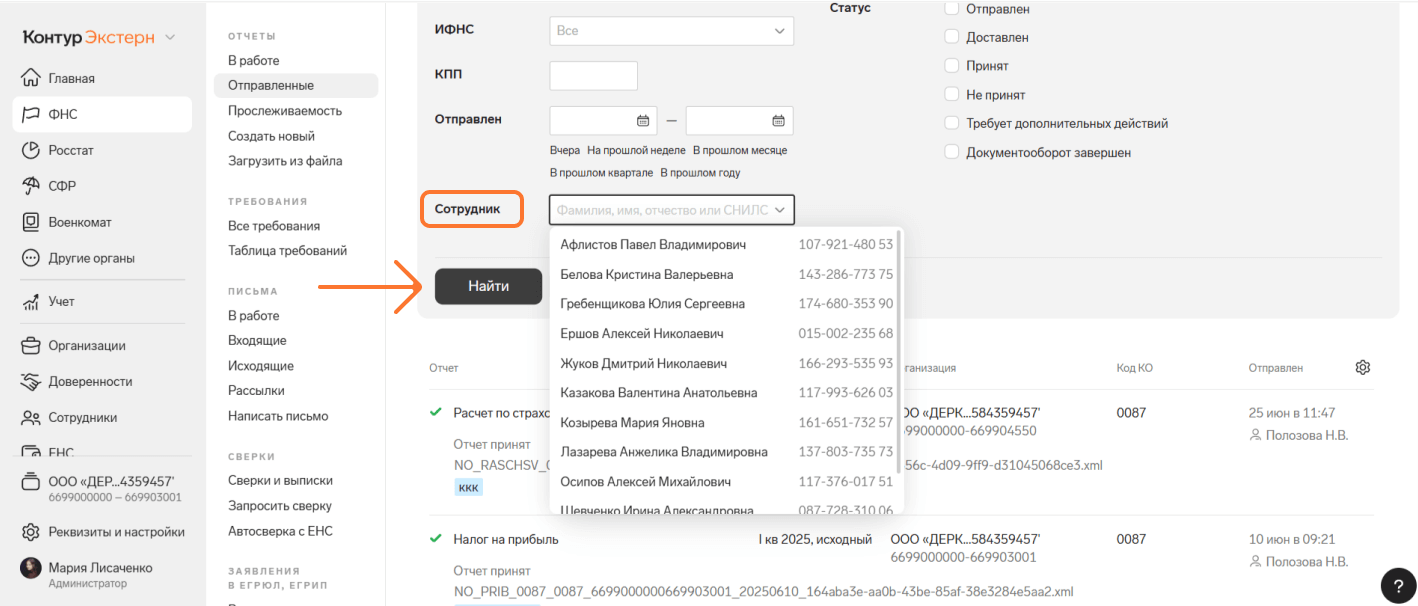Collapse the Сотрудник employee dropdown
The image size is (1418, 606).
779,210
